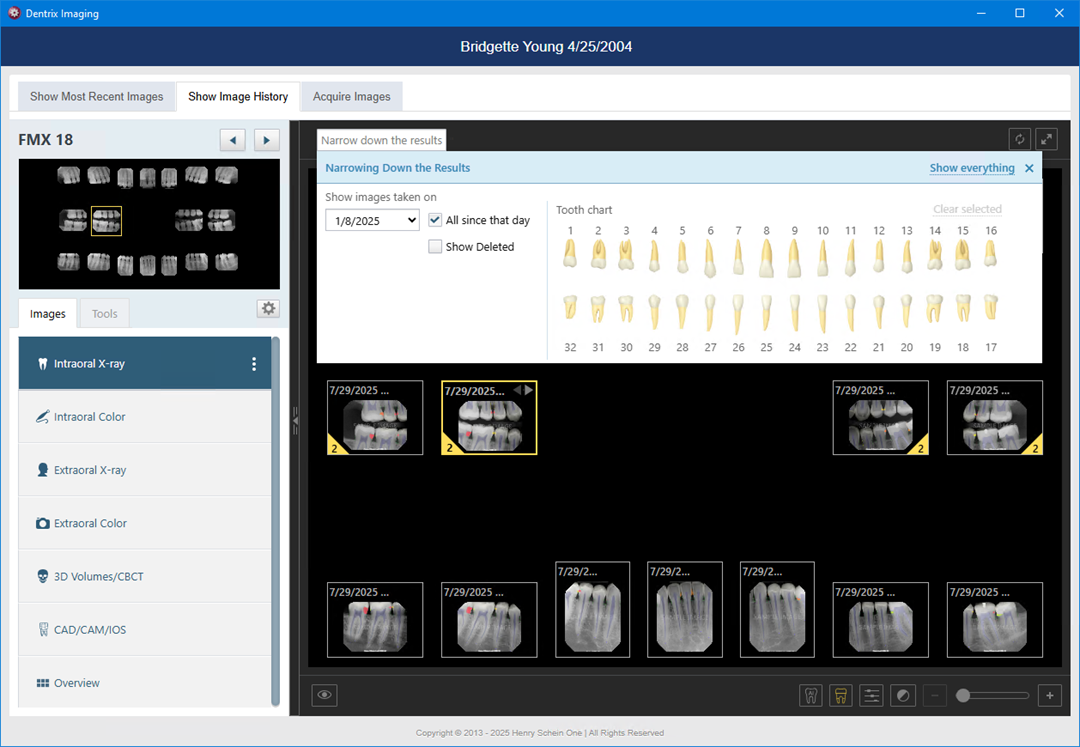Open the yellow-outlined selected bitewing thumbnail
1080x747 pixels.
[489, 418]
